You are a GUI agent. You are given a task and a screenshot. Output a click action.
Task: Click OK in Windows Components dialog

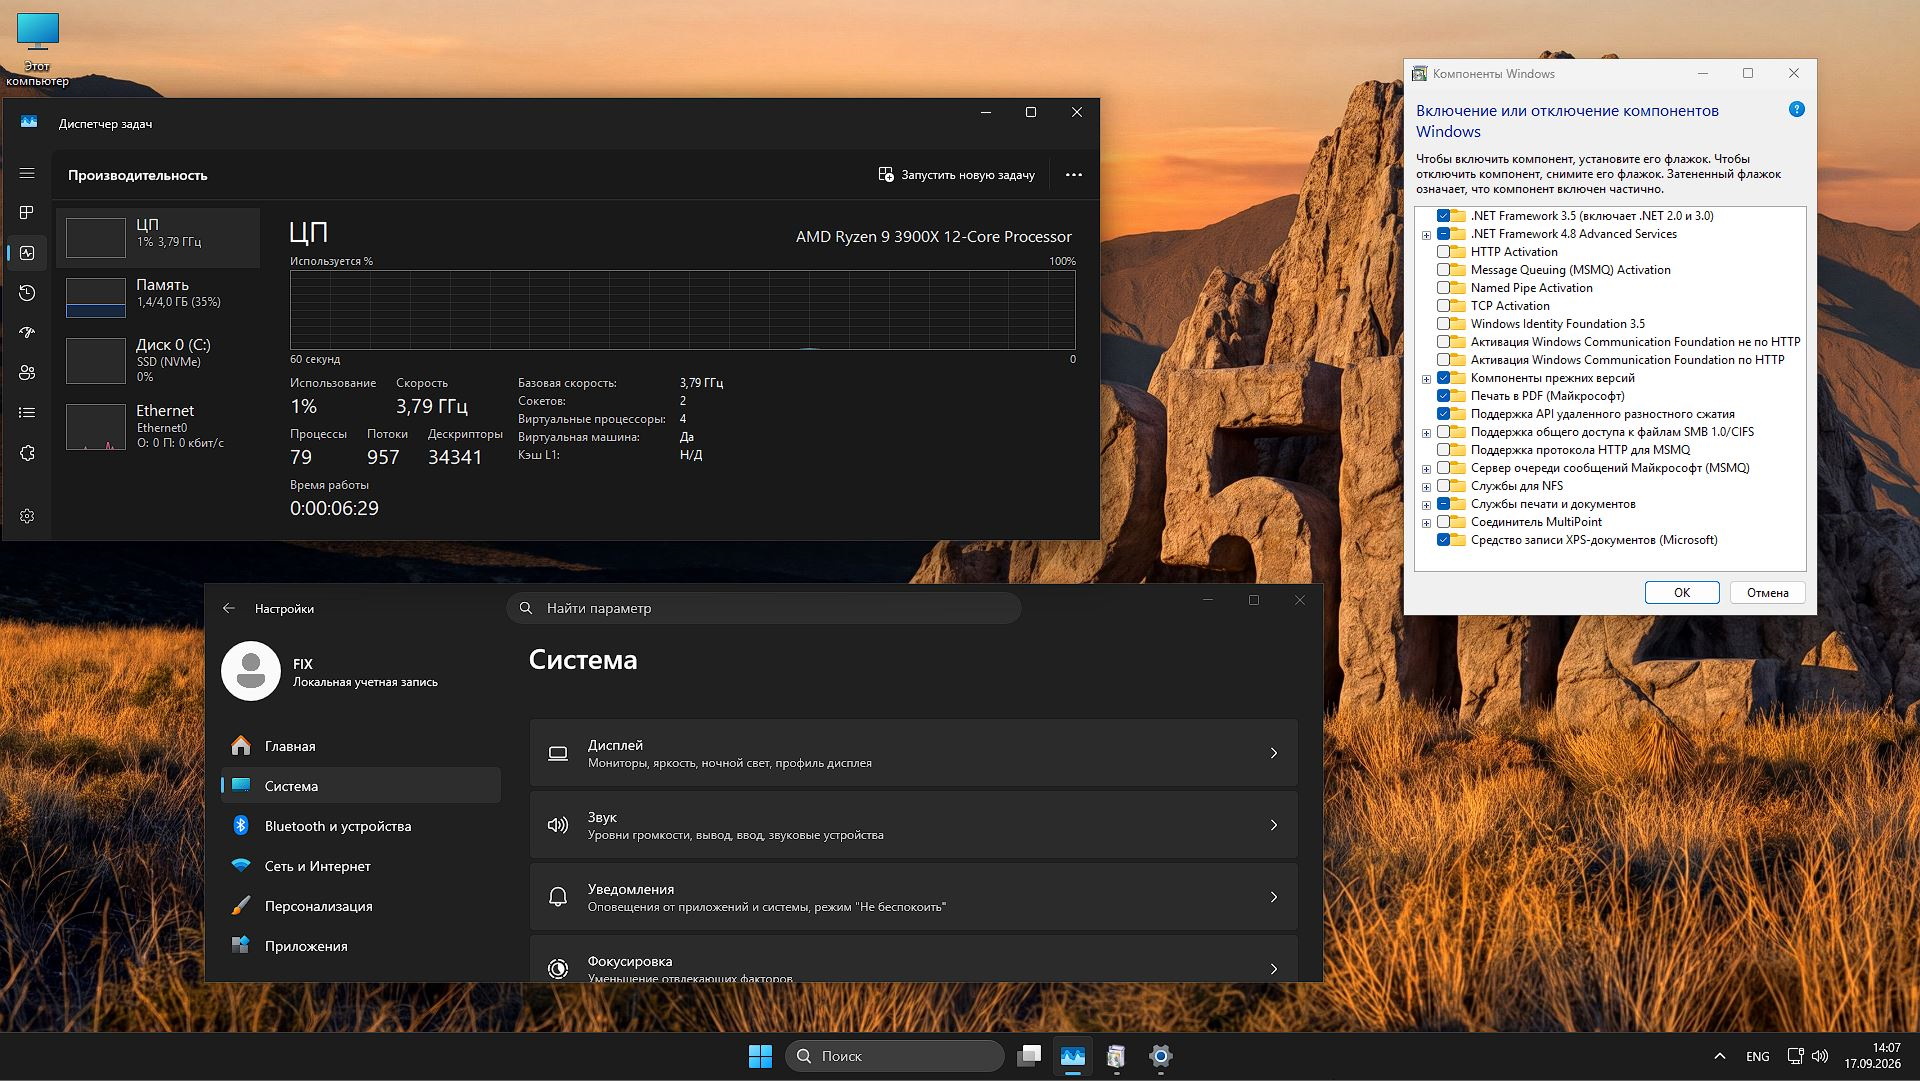(x=1681, y=593)
